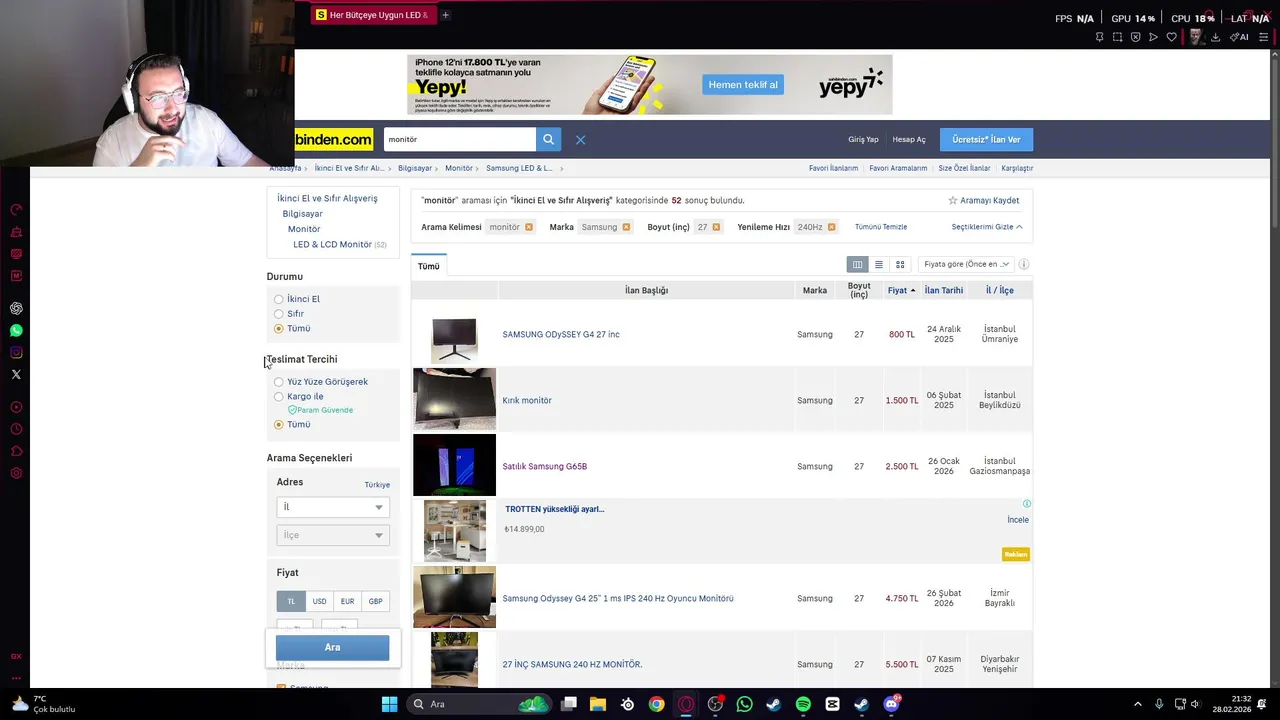Select the Sıfır condition radio button
Viewport: 1280px width, 720px height.
(x=279, y=314)
